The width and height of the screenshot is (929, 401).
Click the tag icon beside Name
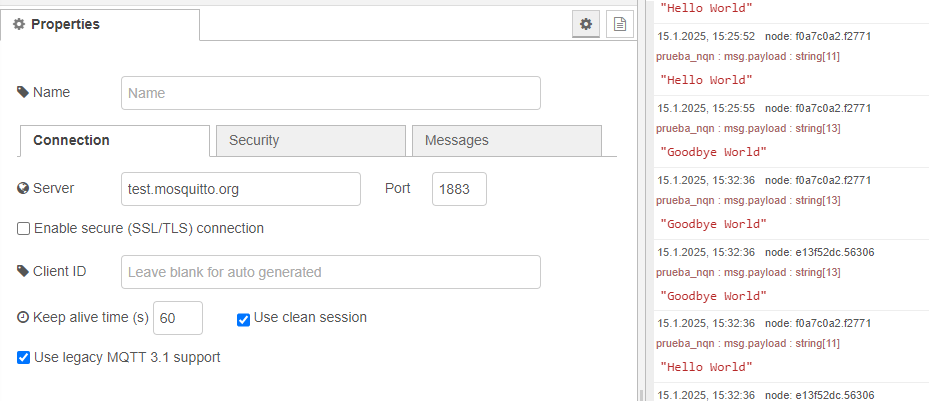24,92
